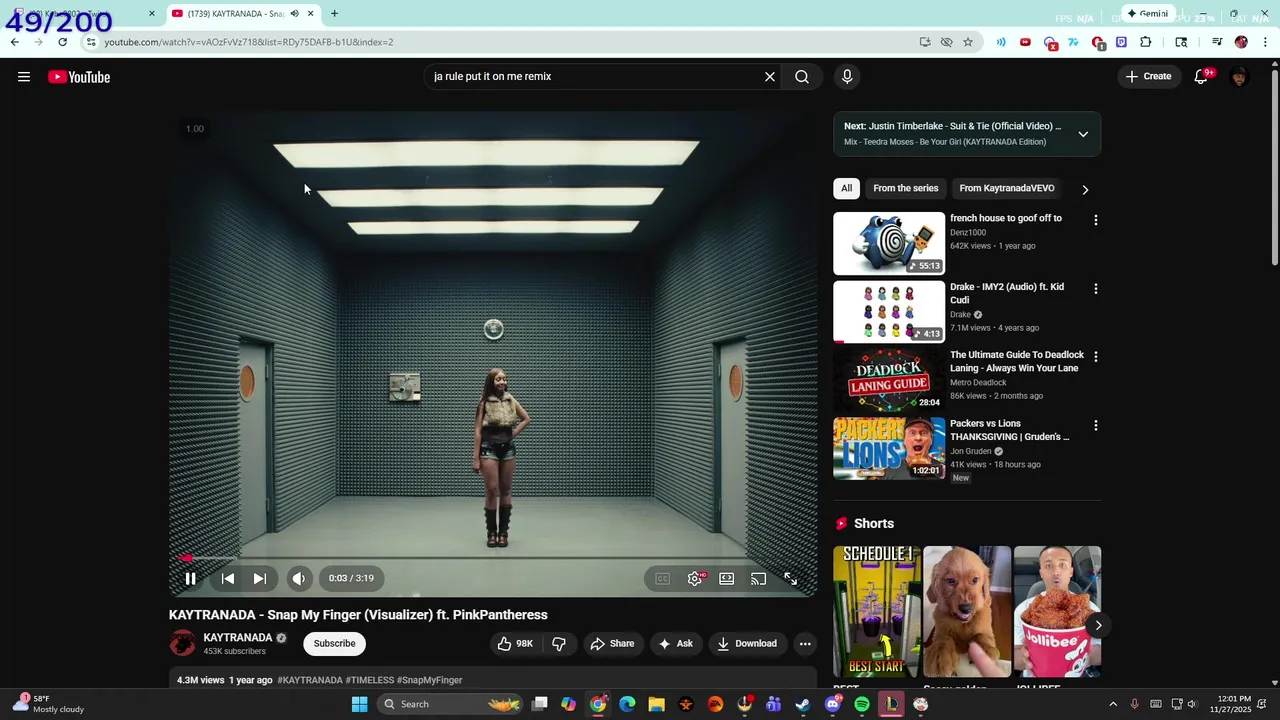
Task: Open options for Packers vs Lions video
Action: 1095,425
